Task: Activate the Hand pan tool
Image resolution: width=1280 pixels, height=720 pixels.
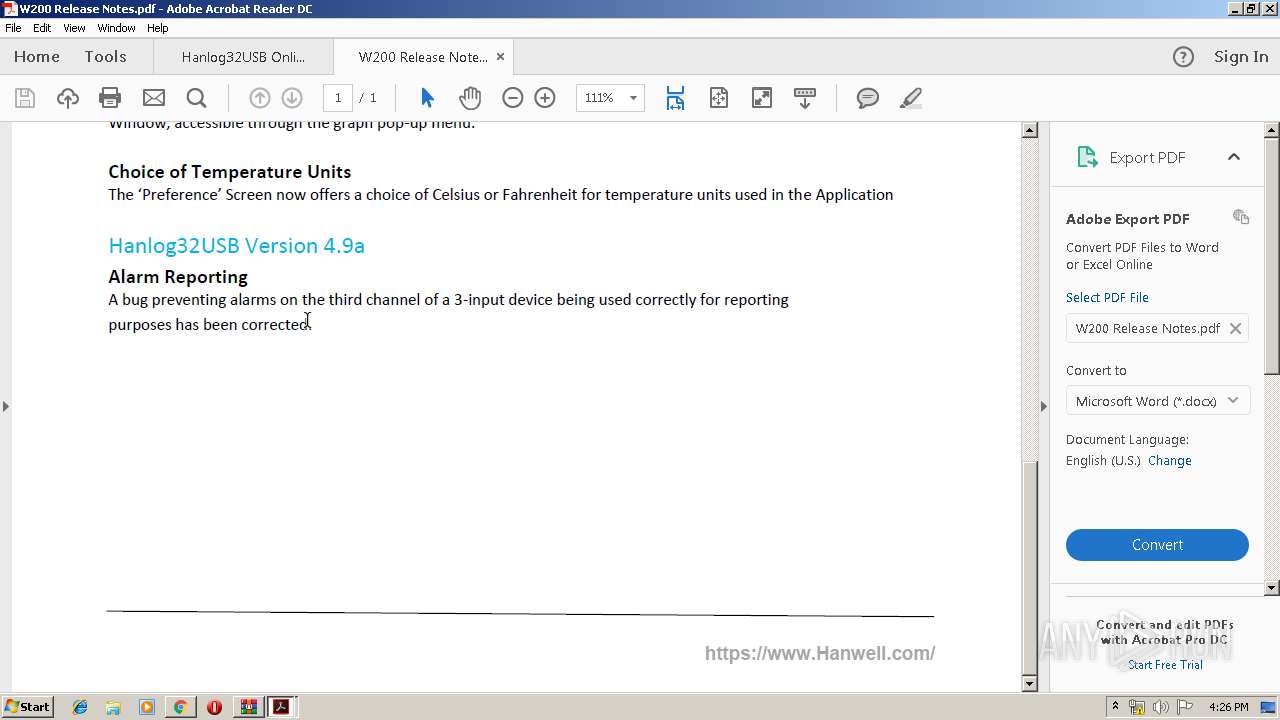Action: pos(470,98)
